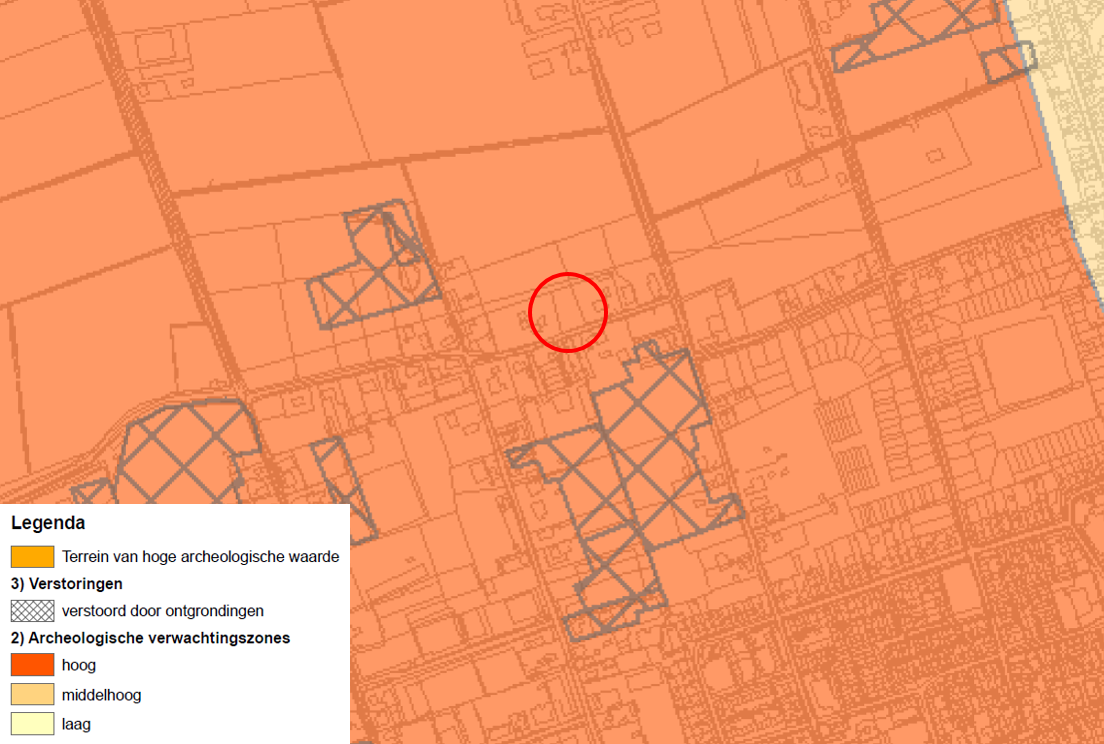
Task: Click the '2) Archeologische verwachtingszones' heading
Action: click(x=150, y=638)
